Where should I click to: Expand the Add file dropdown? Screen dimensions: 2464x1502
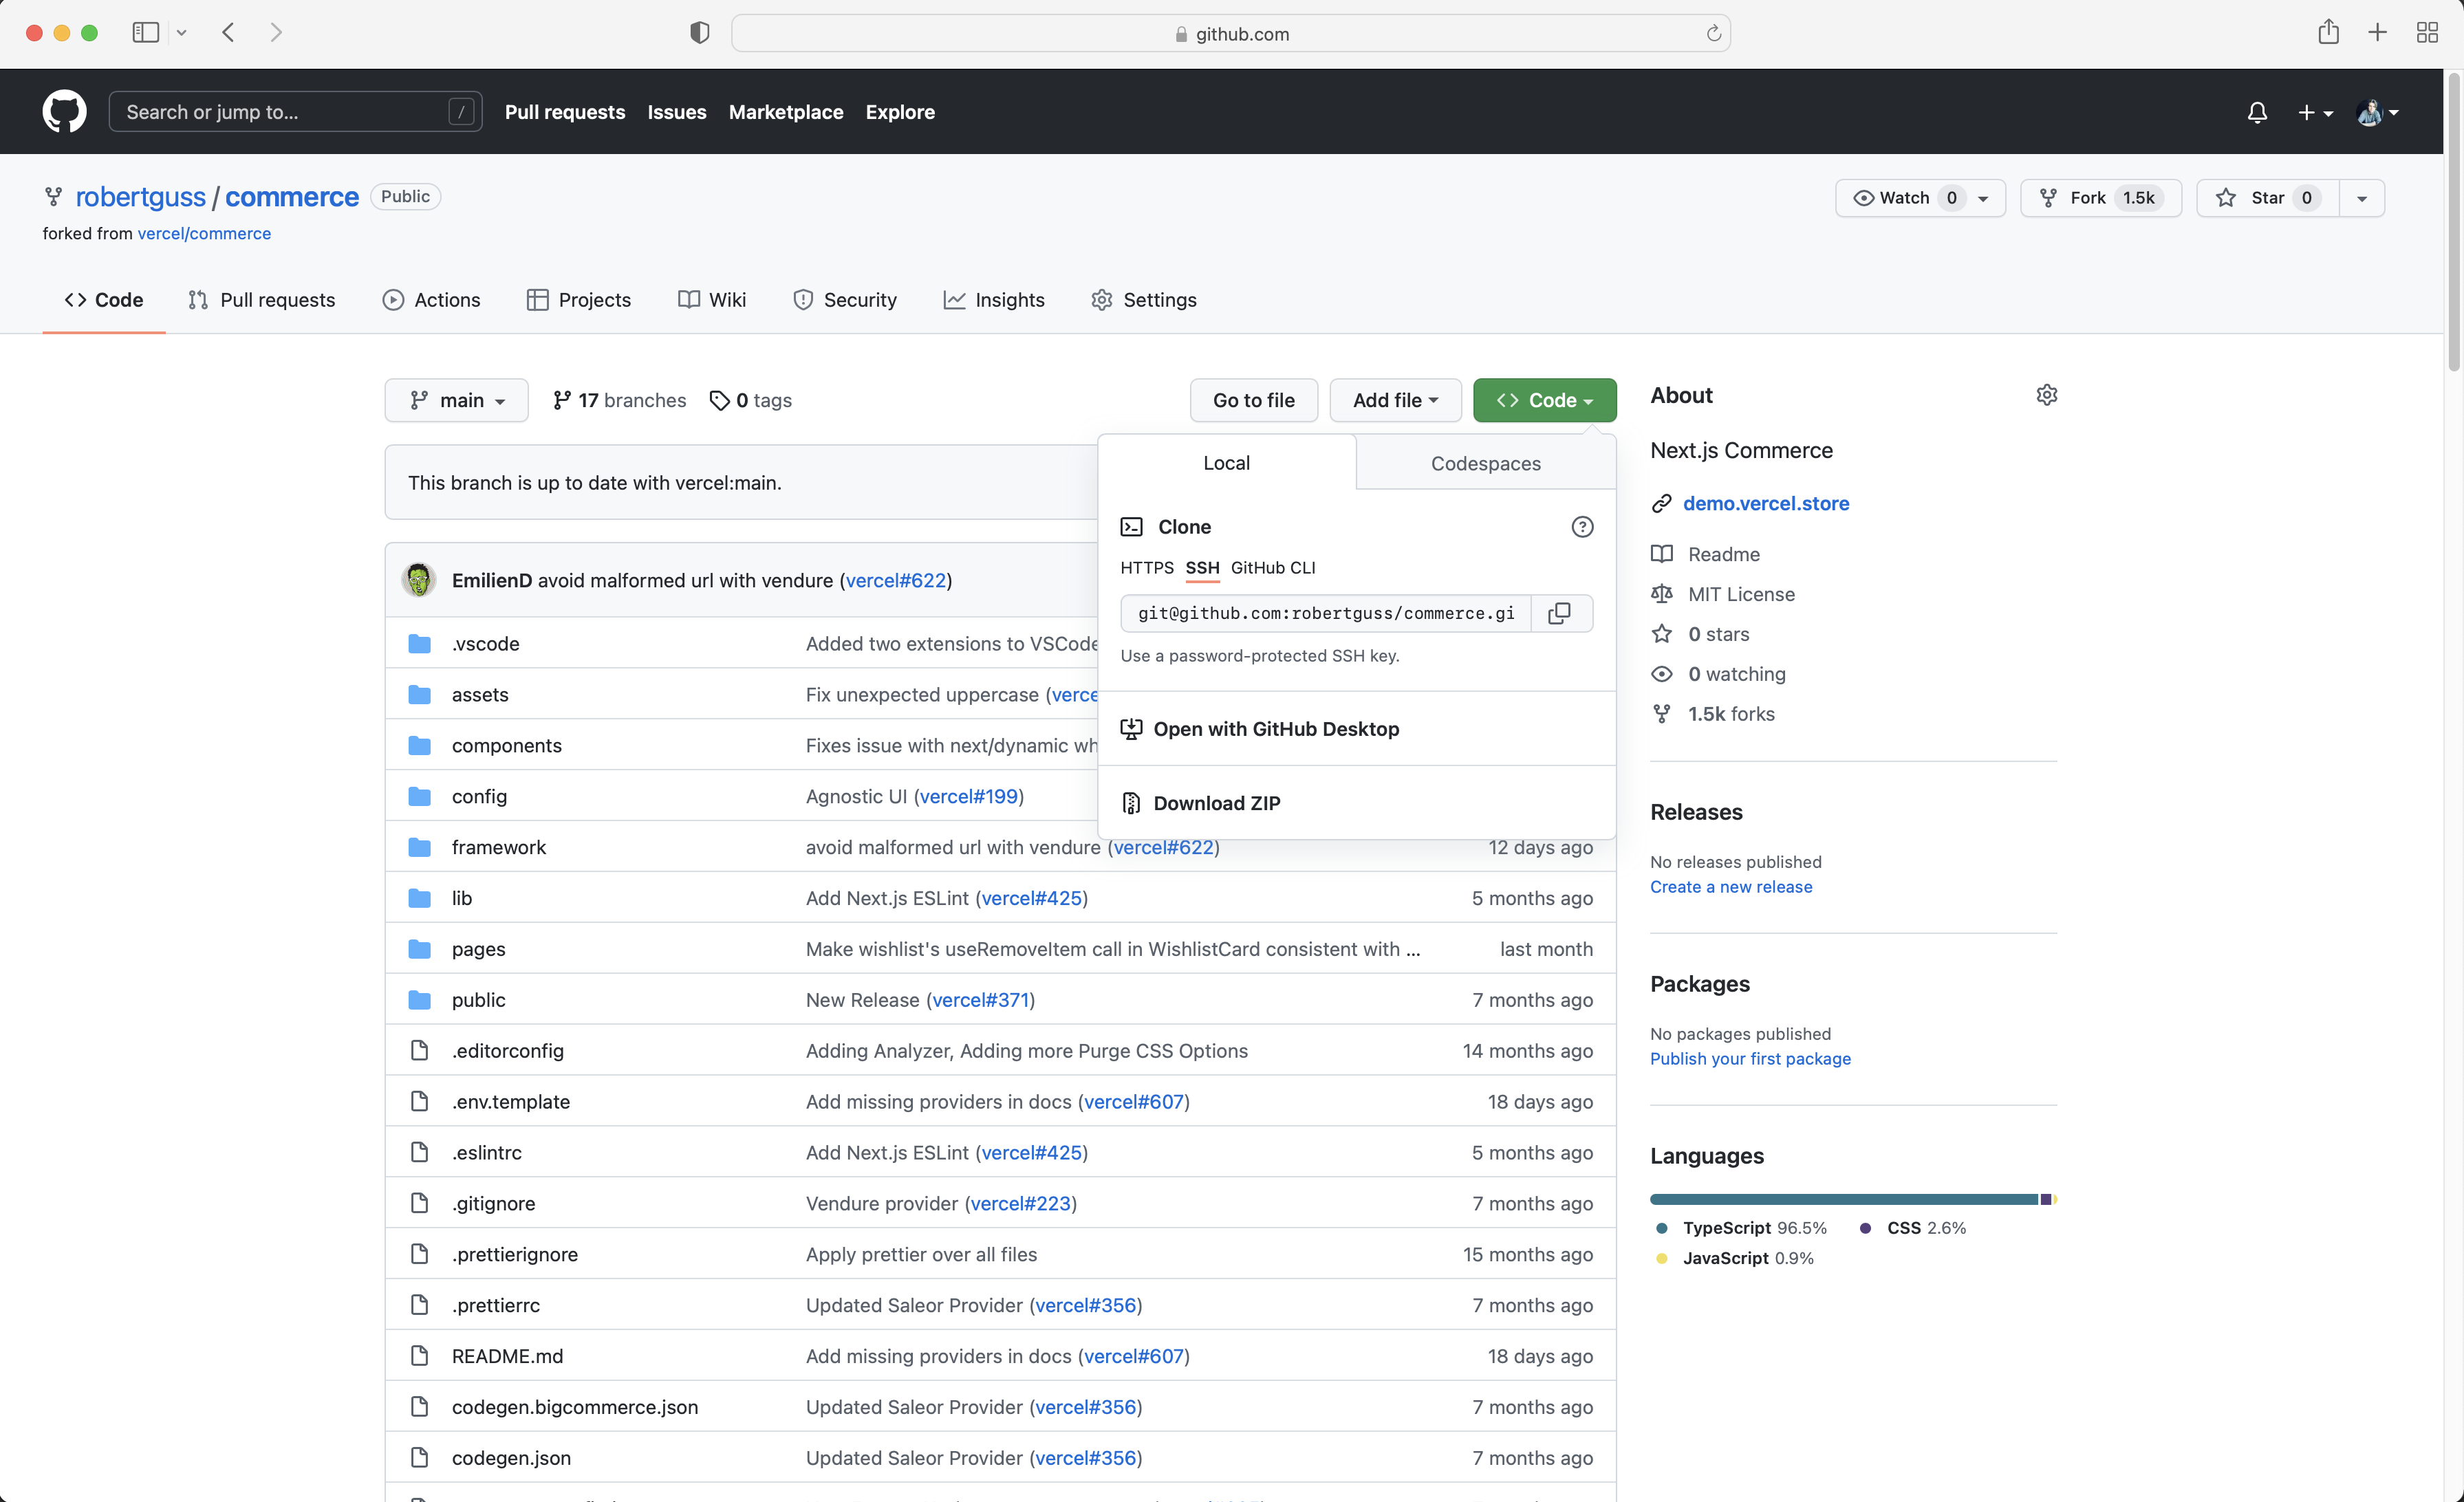(1395, 400)
